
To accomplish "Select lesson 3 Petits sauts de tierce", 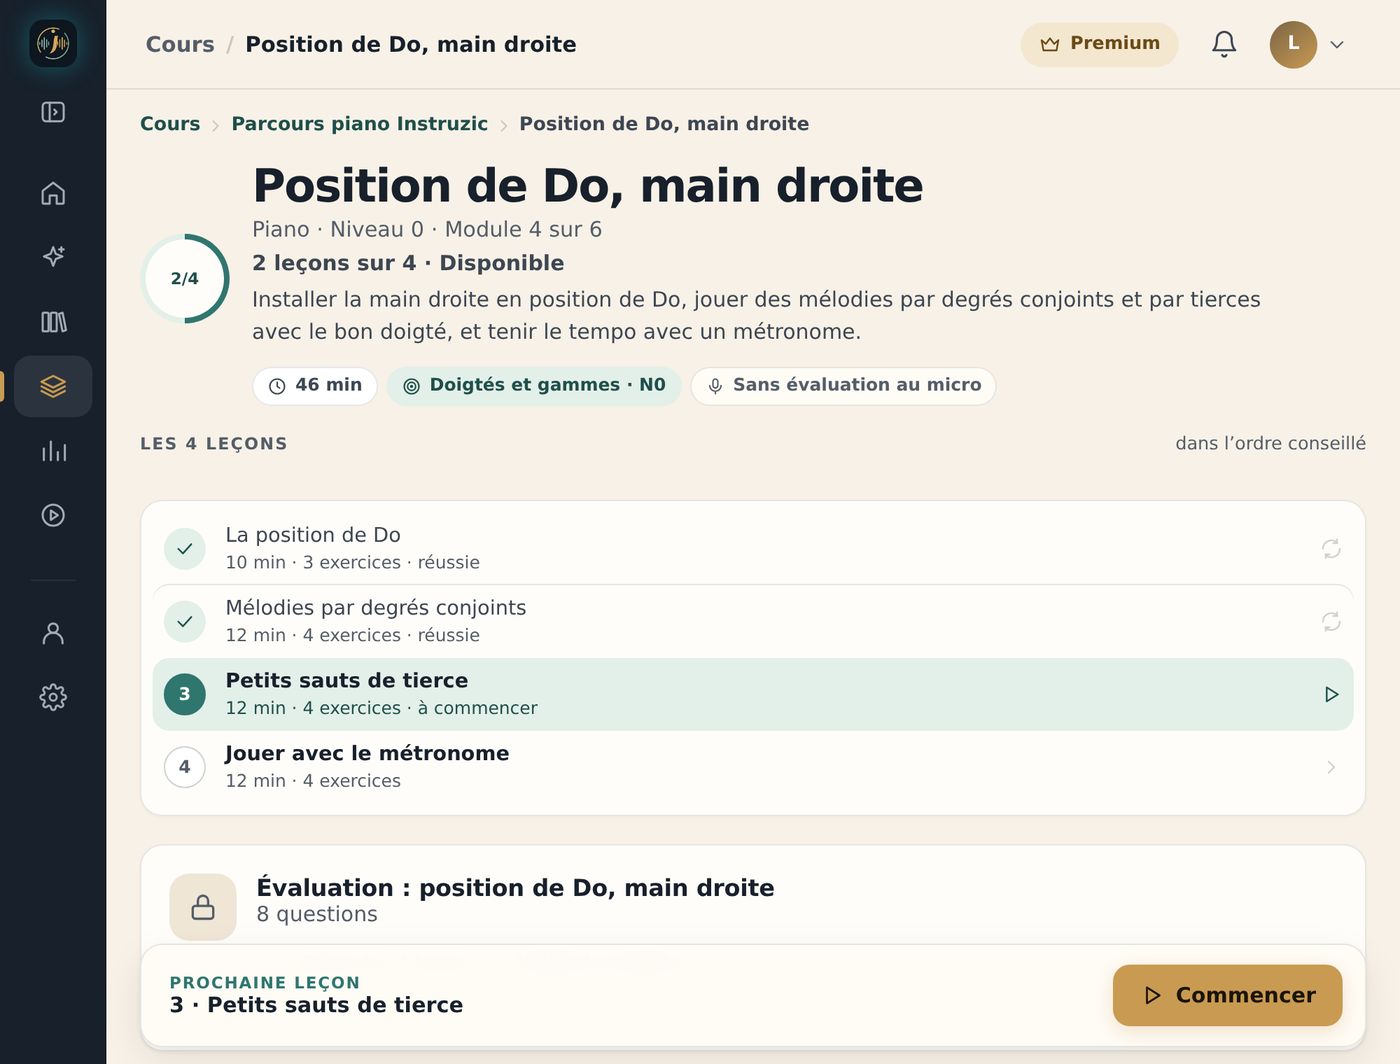I will pos(753,694).
